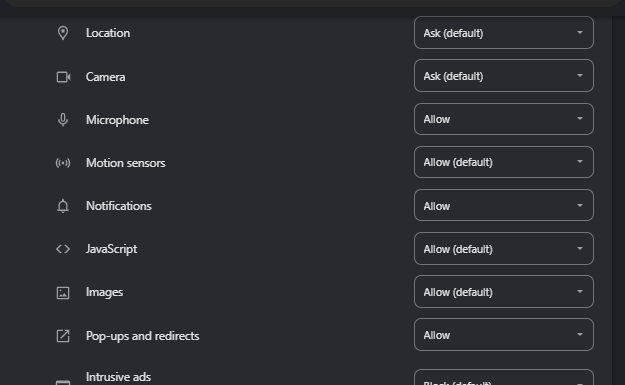Viewport: 625px width, 385px height.
Task: Click the Motion sensors icon
Action: (63, 163)
